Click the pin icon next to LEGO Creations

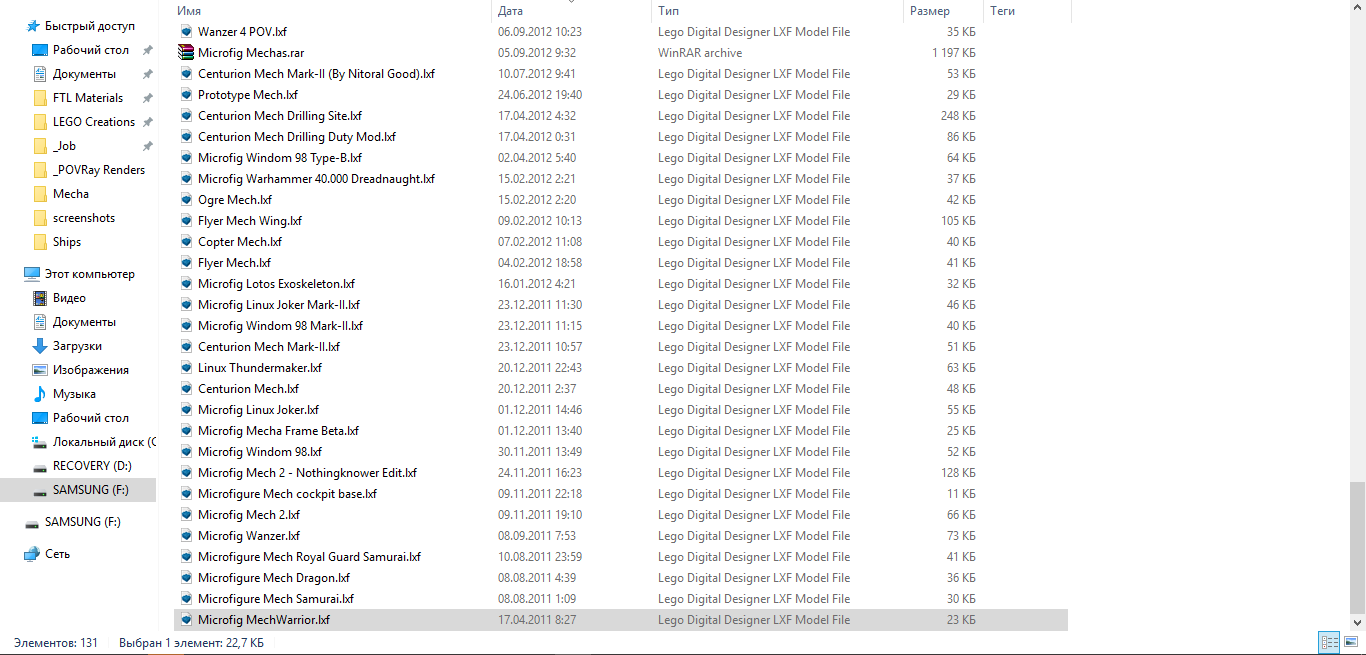(148, 122)
